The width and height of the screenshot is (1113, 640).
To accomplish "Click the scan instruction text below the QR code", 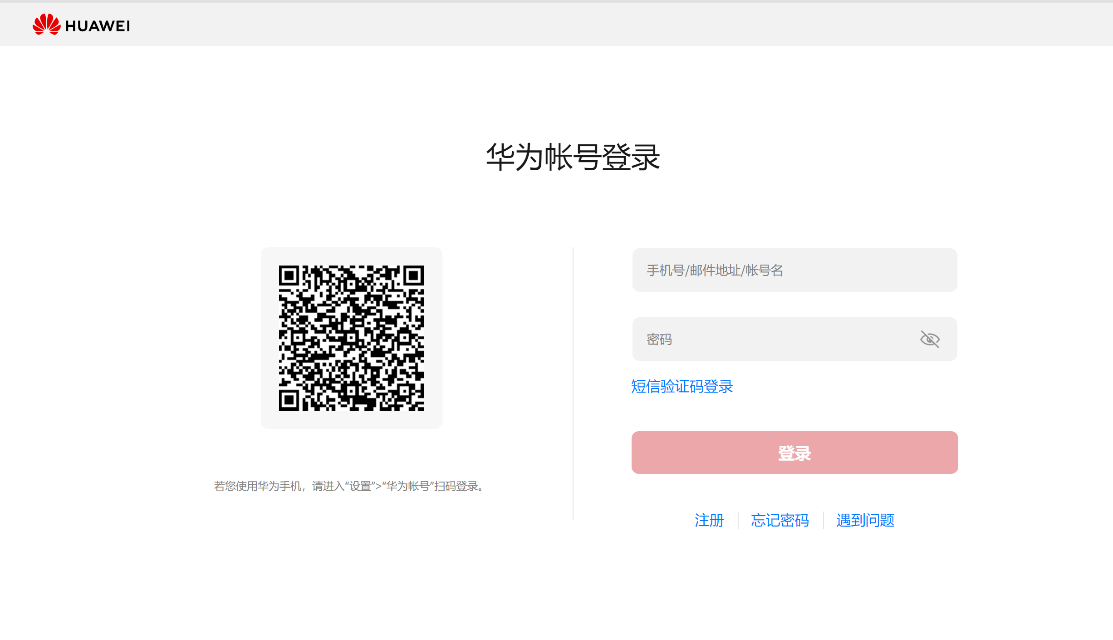I will pos(349,486).
